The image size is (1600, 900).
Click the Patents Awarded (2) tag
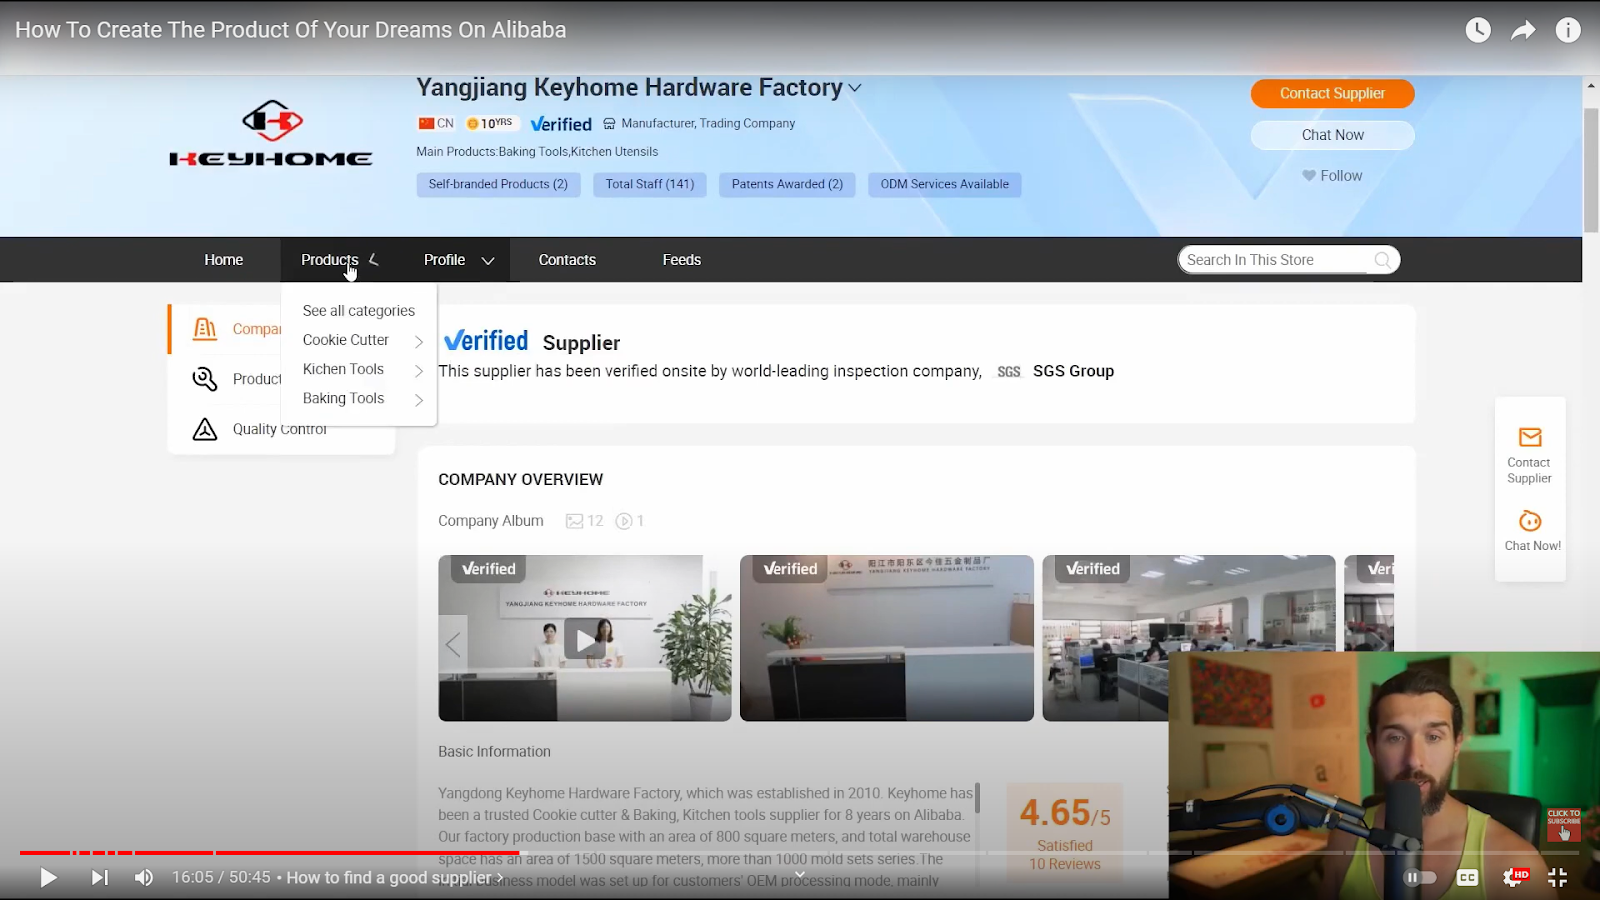click(787, 184)
